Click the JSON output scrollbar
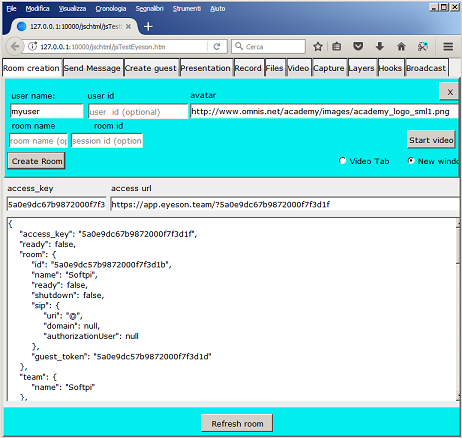 pos(458,309)
